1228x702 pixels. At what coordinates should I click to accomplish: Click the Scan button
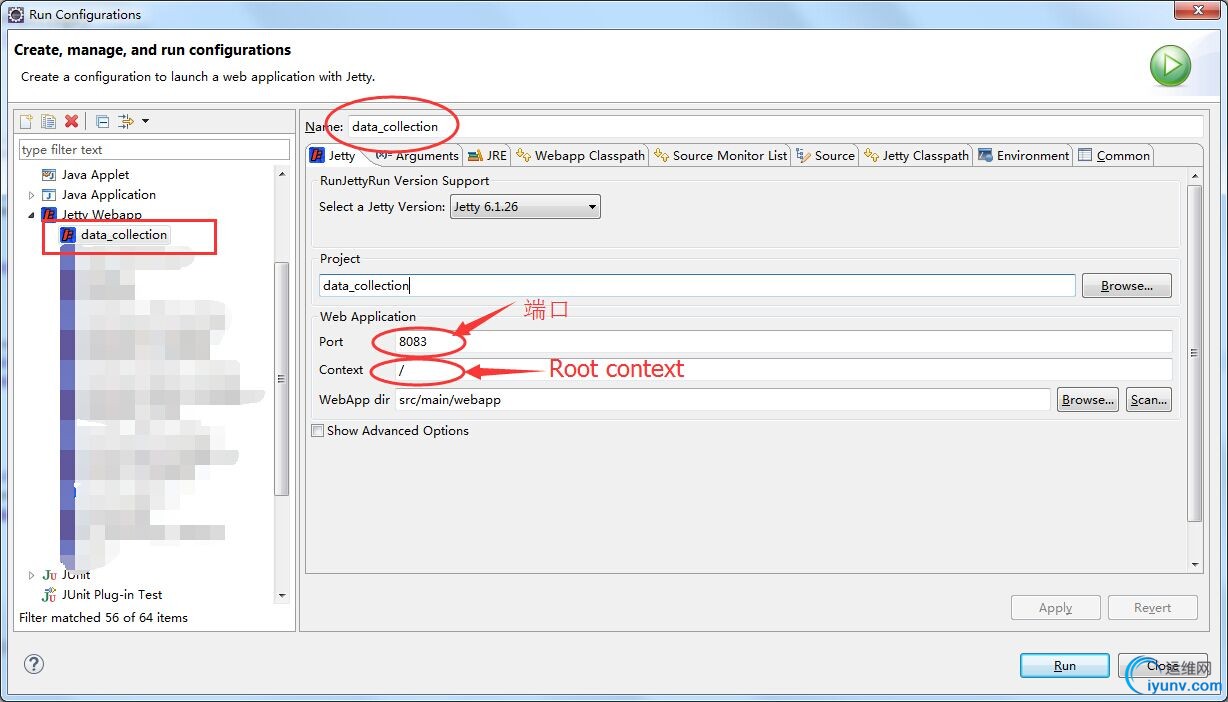[1148, 400]
